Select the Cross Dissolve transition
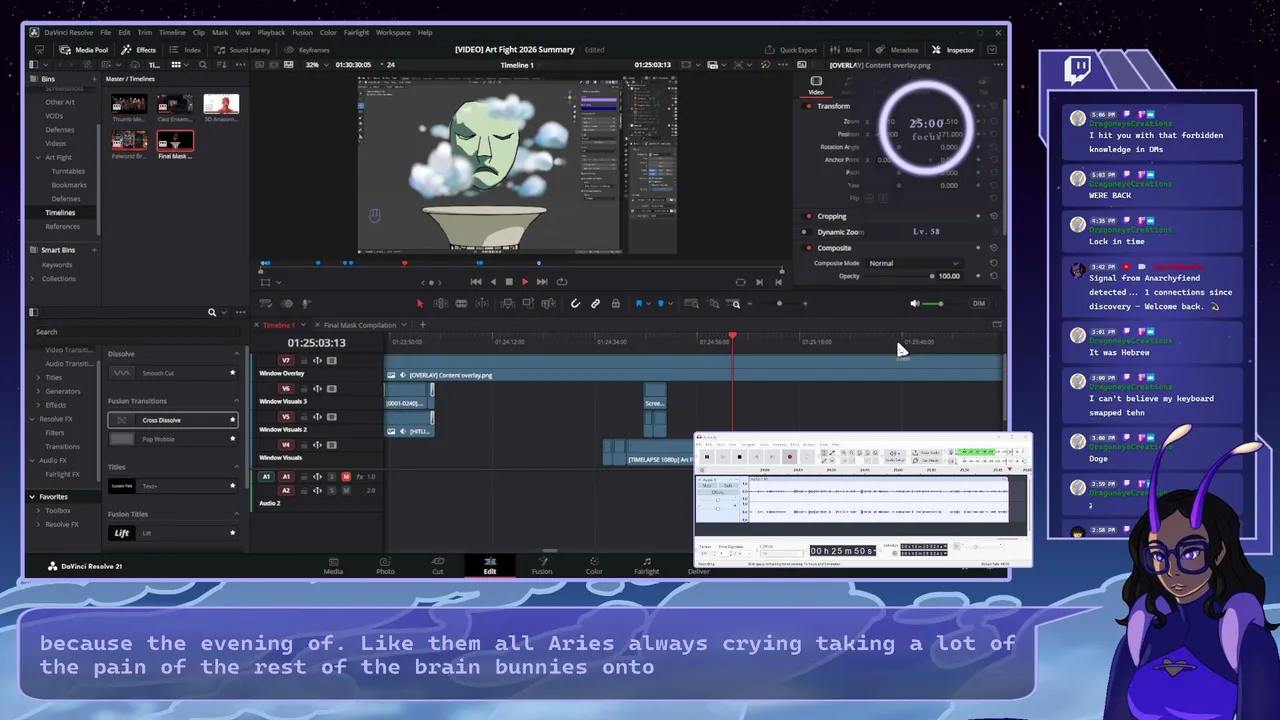Viewport: 1280px width, 720px height. (172, 420)
